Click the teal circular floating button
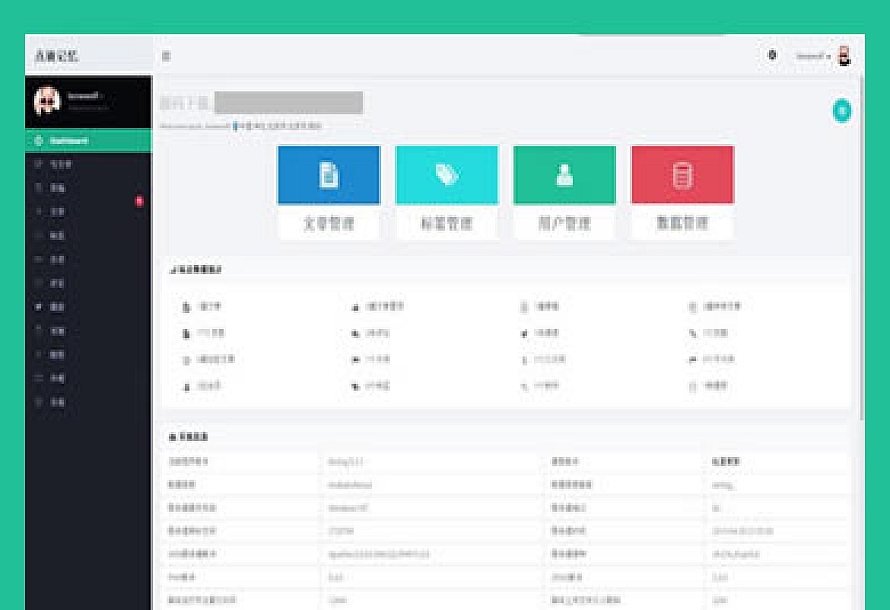 pos(842,111)
